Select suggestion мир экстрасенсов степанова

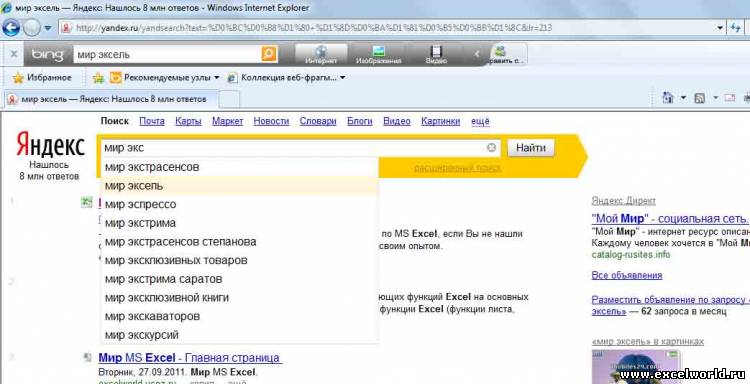(x=240, y=241)
